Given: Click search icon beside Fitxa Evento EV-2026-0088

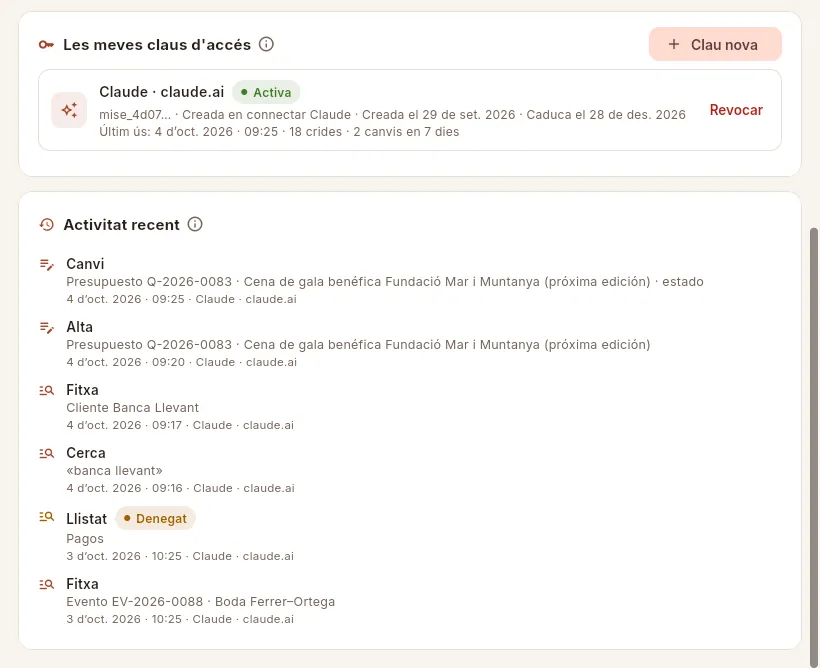Looking at the screenshot, I should coord(47,584).
